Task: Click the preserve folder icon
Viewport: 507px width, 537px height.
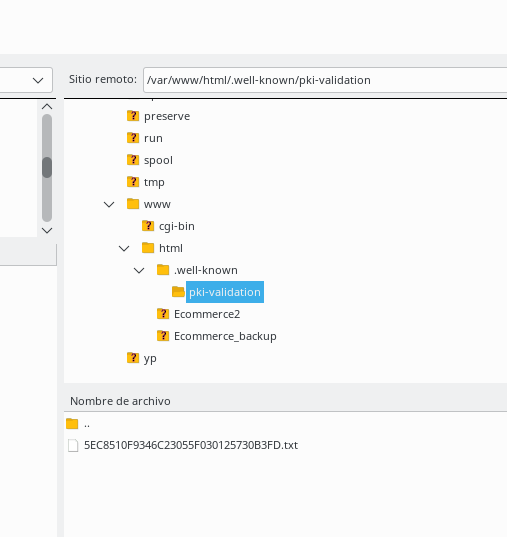Action: click(x=133, y=116)
